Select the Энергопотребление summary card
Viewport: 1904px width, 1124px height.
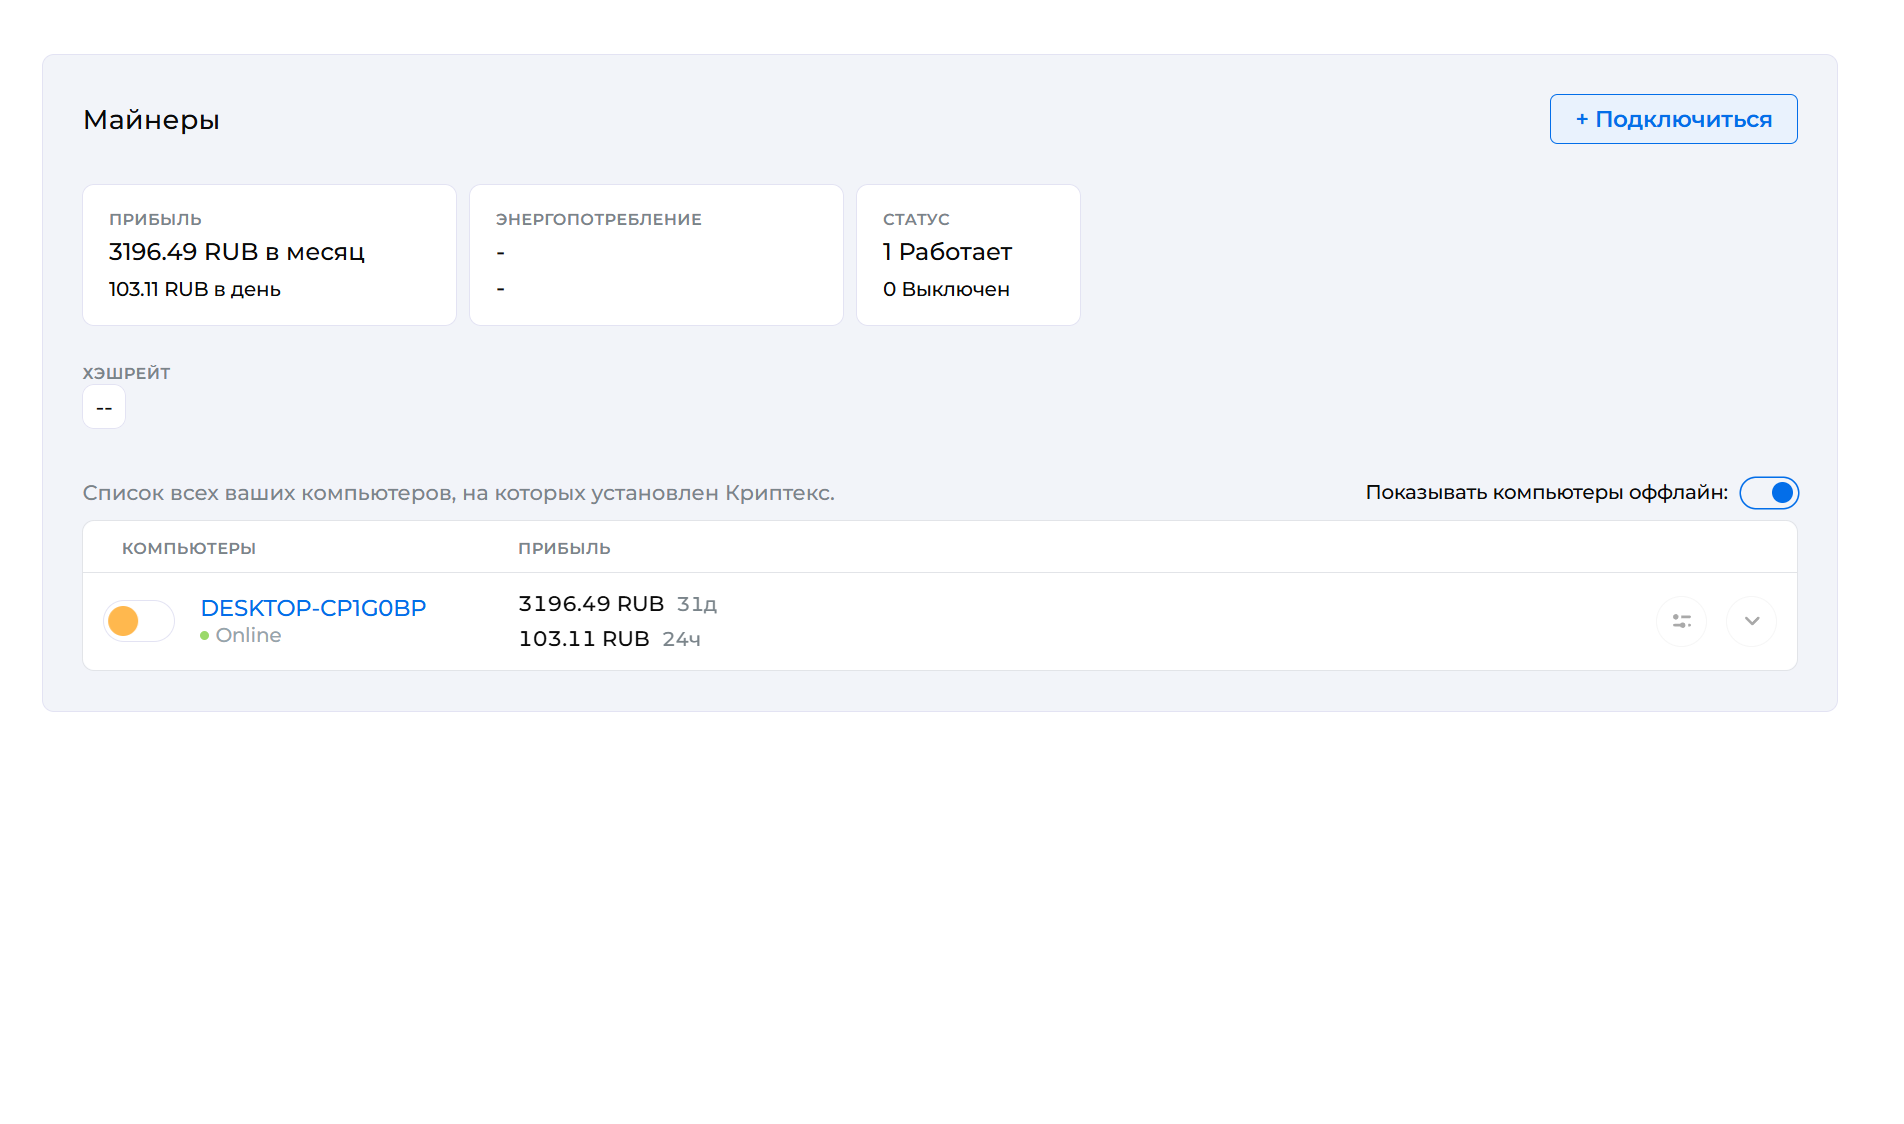tap(656, 255)
